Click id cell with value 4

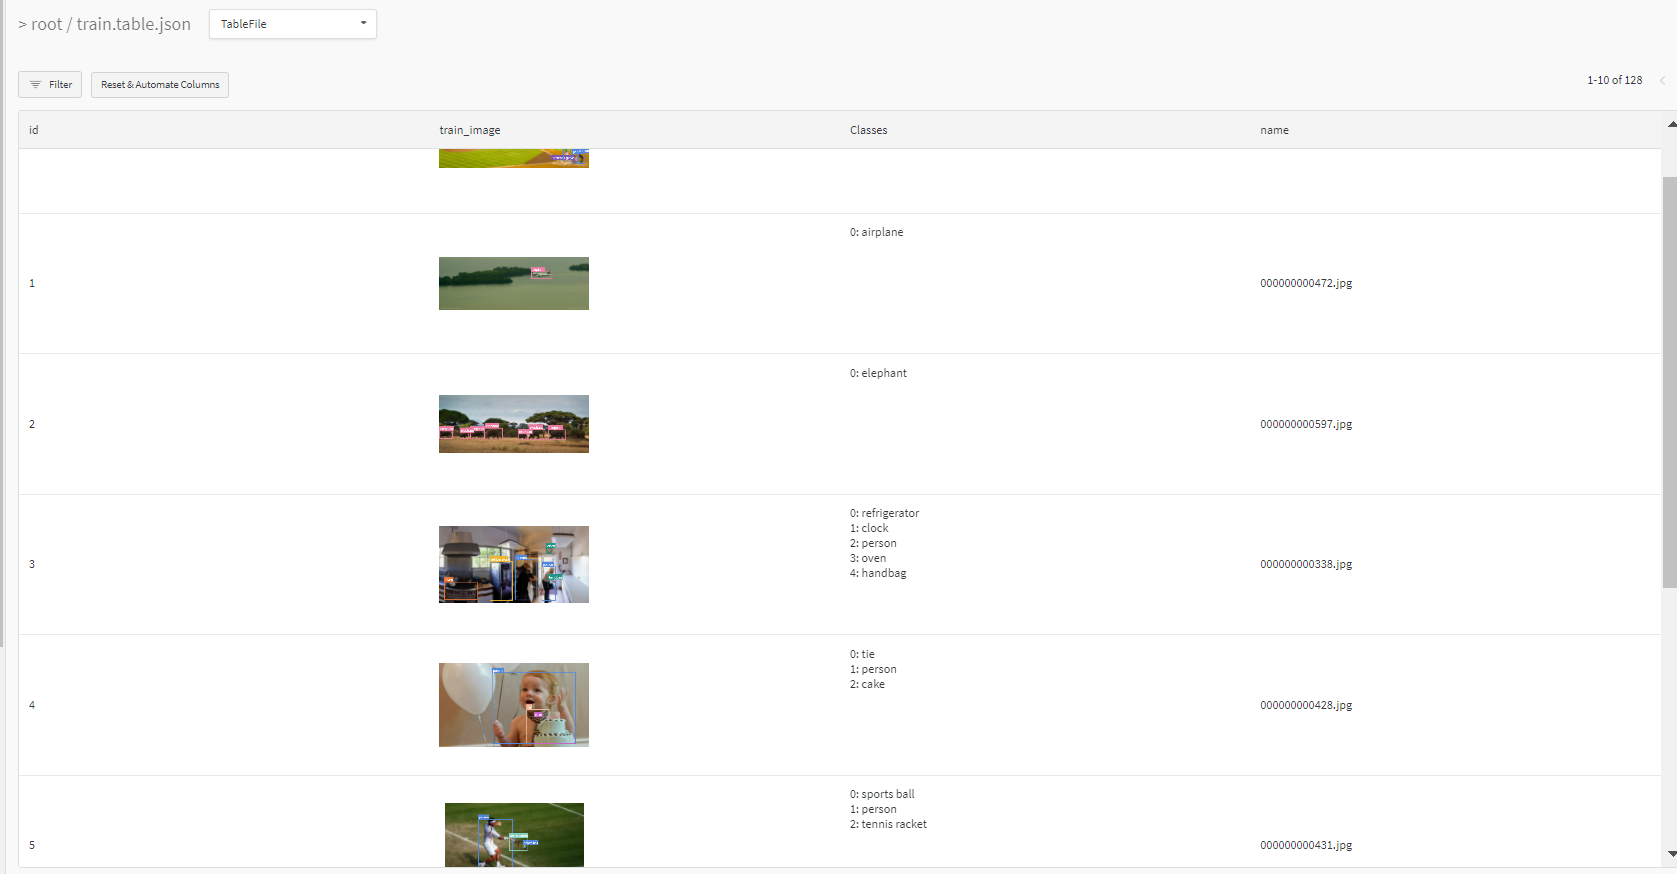(32, 705)
